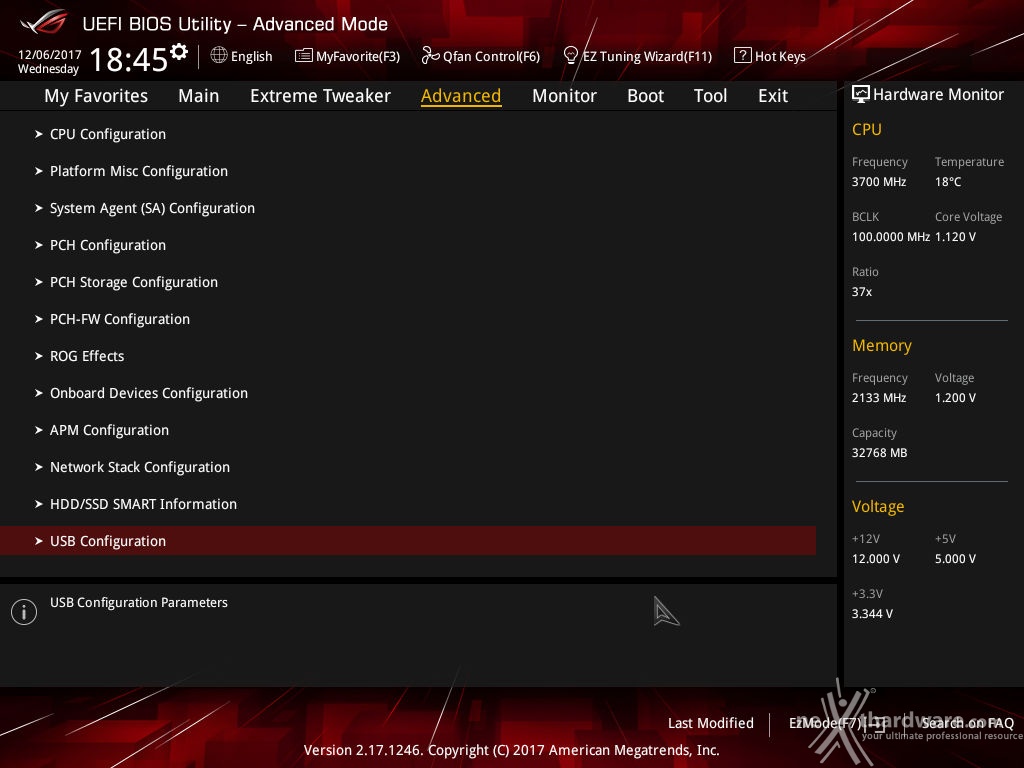The image size is (1024, 768).
Task: Expand the APM Configuration arrow
Action: click(x=39, y=430)
